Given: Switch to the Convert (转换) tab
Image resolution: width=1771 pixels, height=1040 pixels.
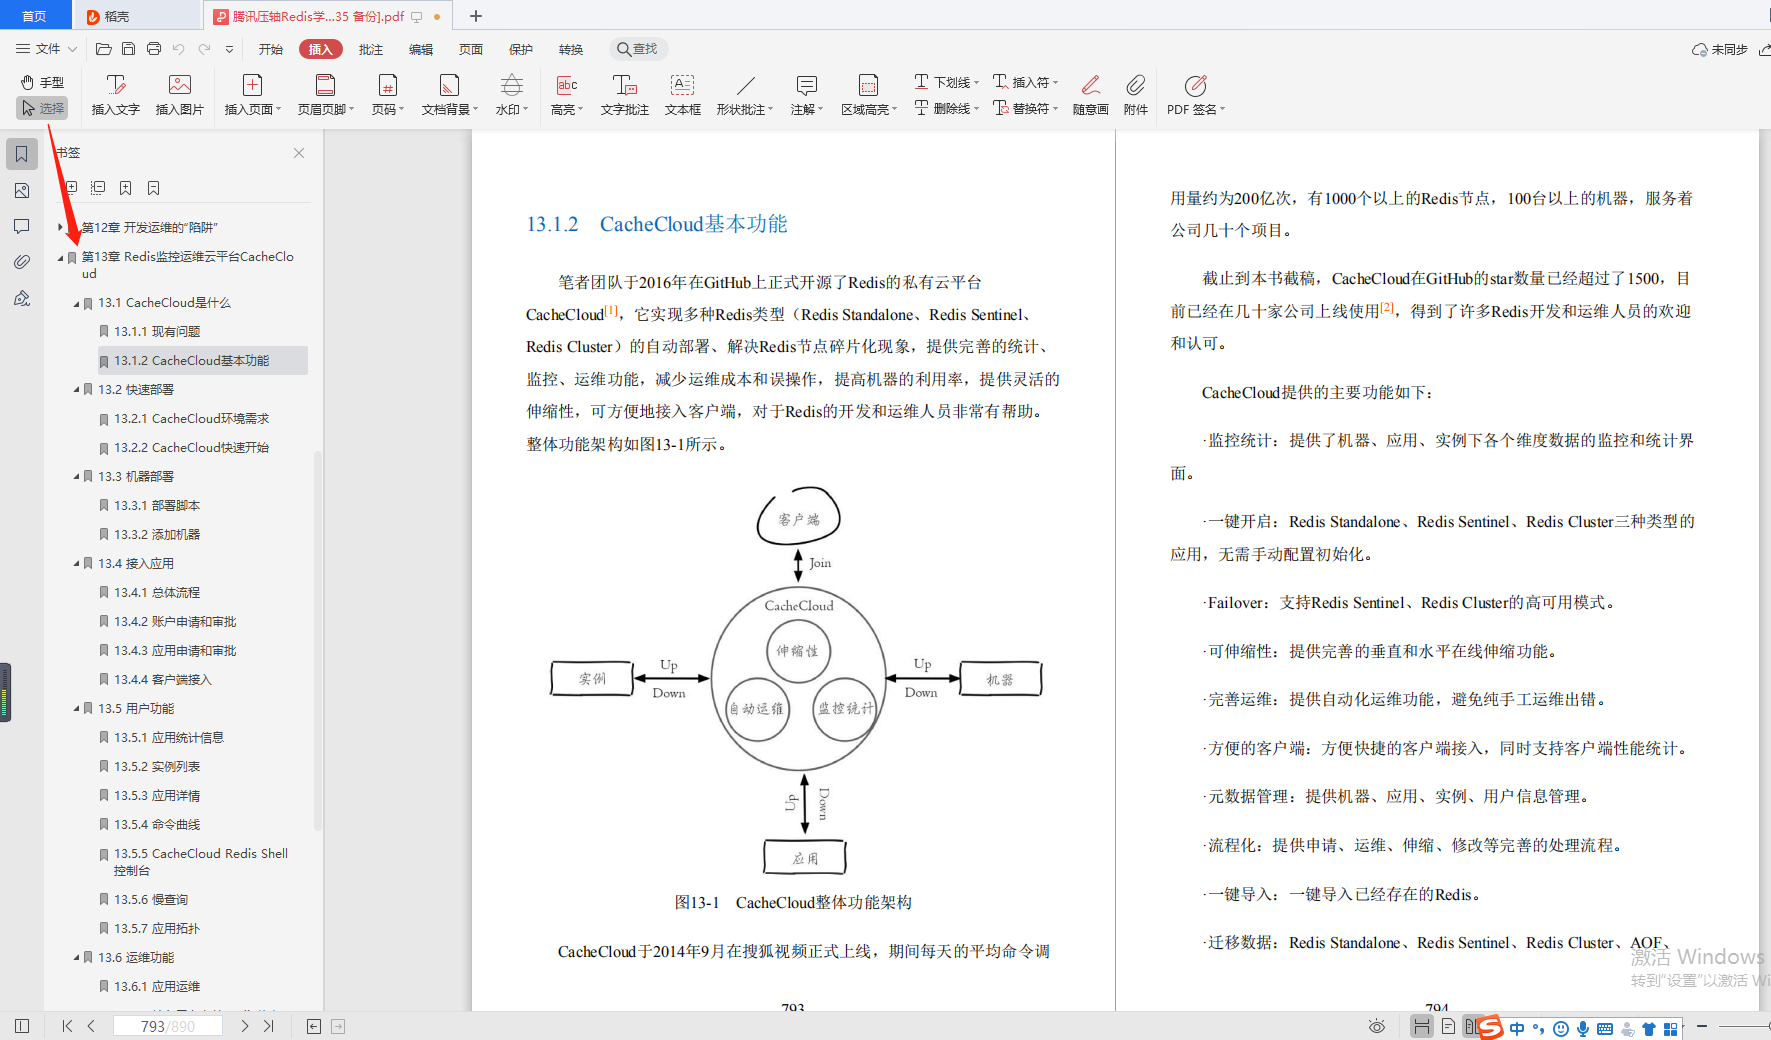Looking at the screenshot, I should 571,49.
